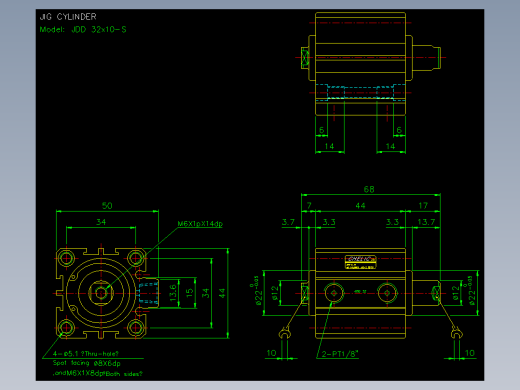
Task: Click the "50" width dimension text
Action: pyautogui.click(x=107, y=206)
